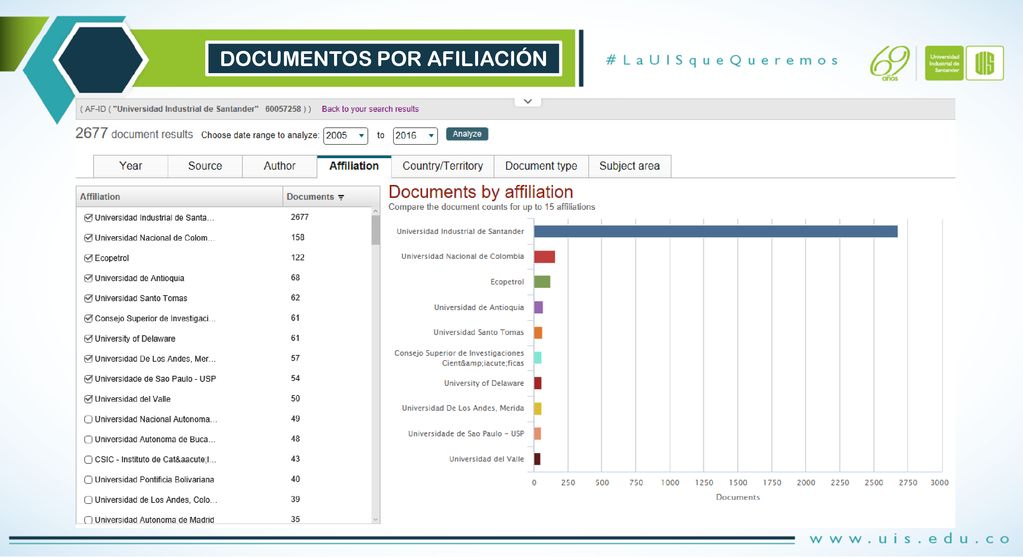The image size is (1023, 557).
Task: Click the dark red University of Delaware bar
Action: 538,384
